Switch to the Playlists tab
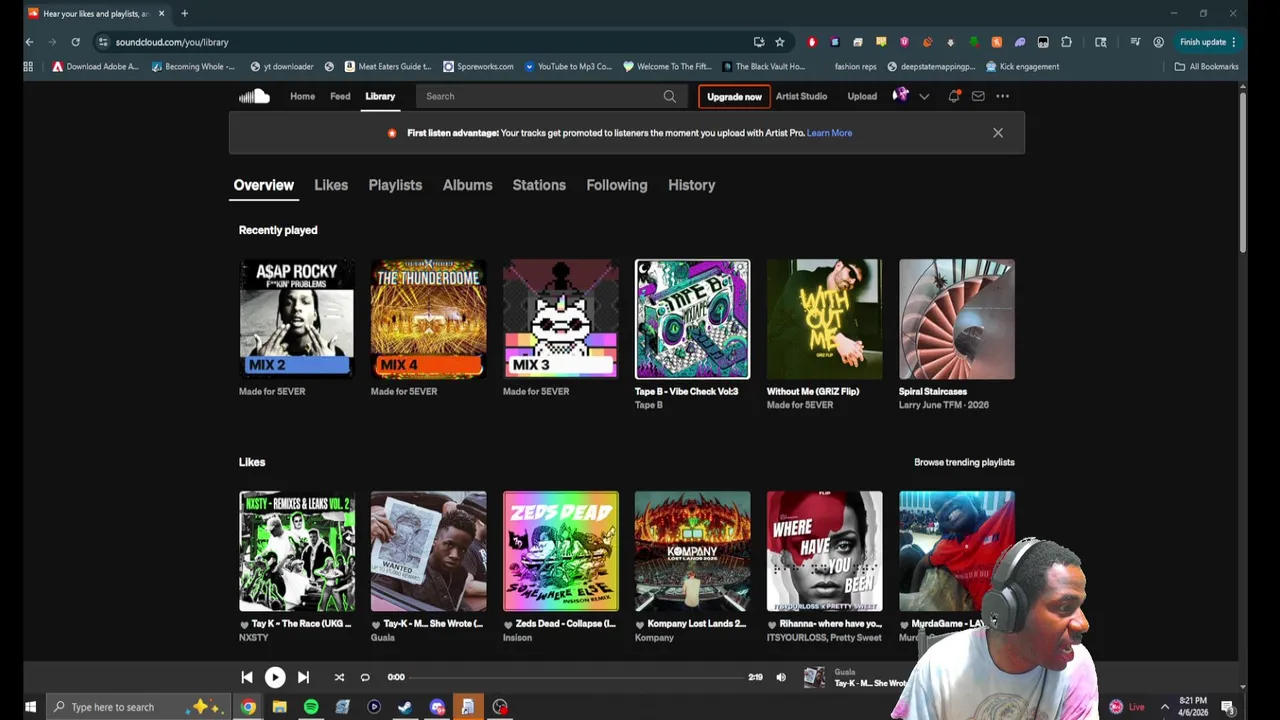This screenshot has width=1280, height=720. point(395,185)
